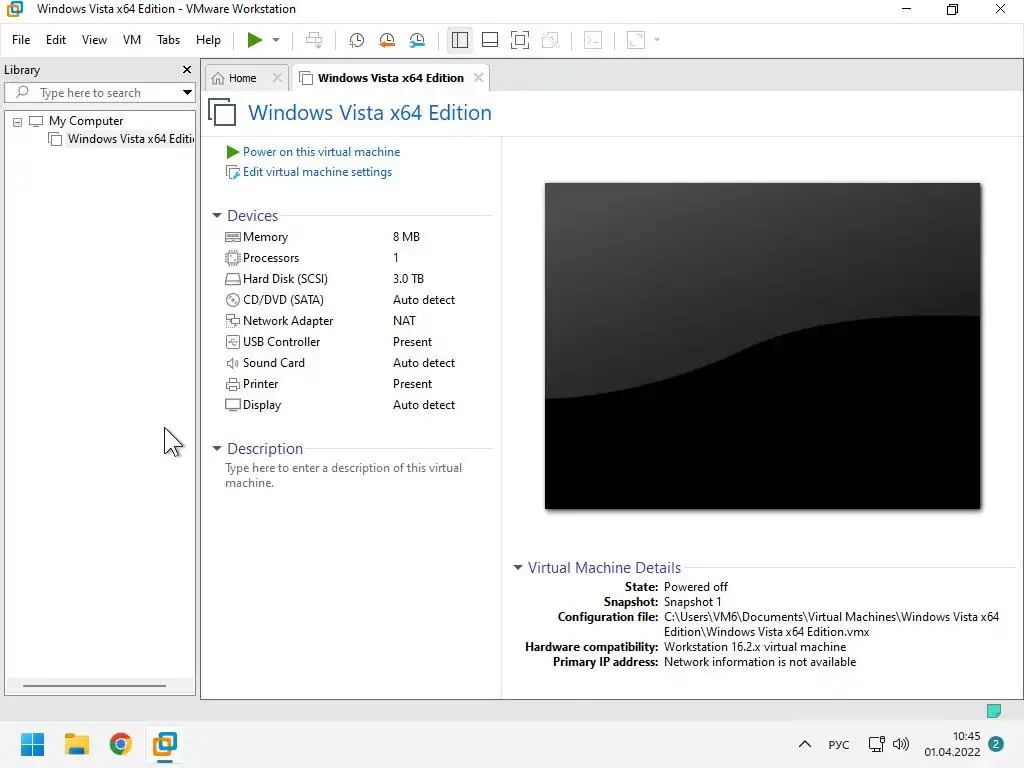
Task: Open the clock and date 10:45
Action: click(952, 744)
